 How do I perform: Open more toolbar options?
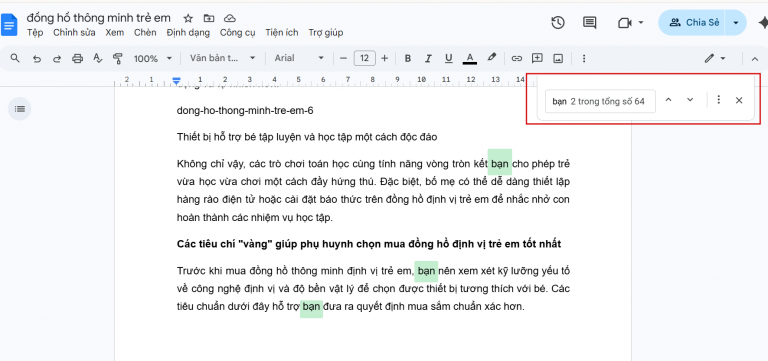pyautogui.click(x=583, y=59)
